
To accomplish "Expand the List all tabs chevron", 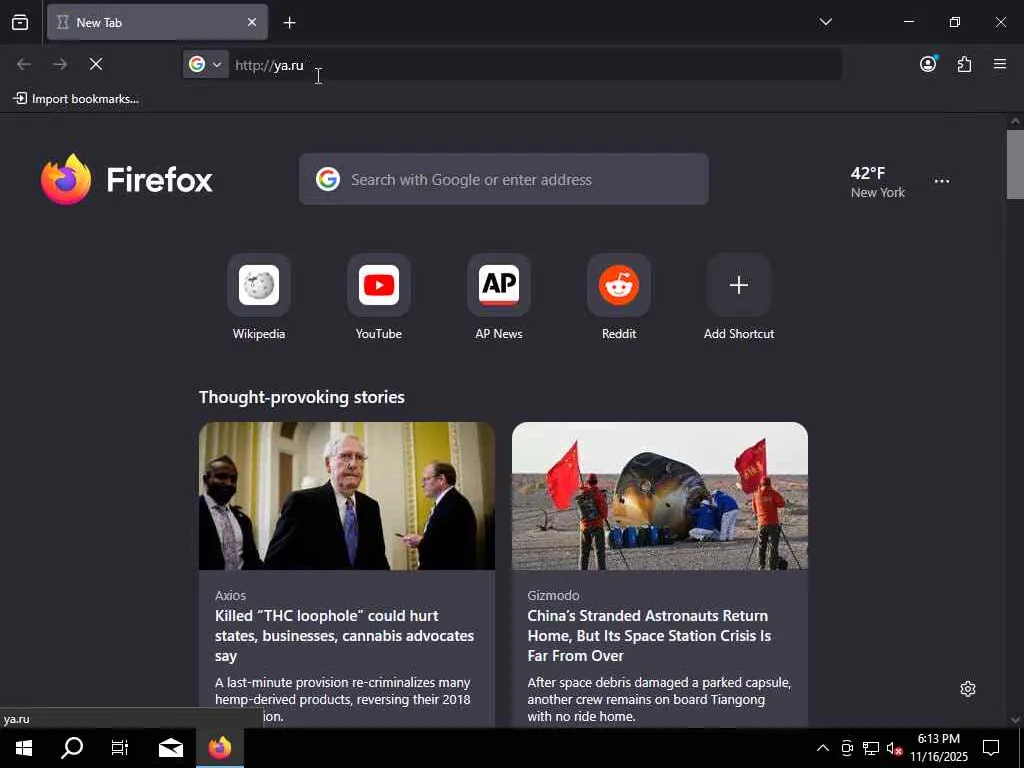I will 825,22.
